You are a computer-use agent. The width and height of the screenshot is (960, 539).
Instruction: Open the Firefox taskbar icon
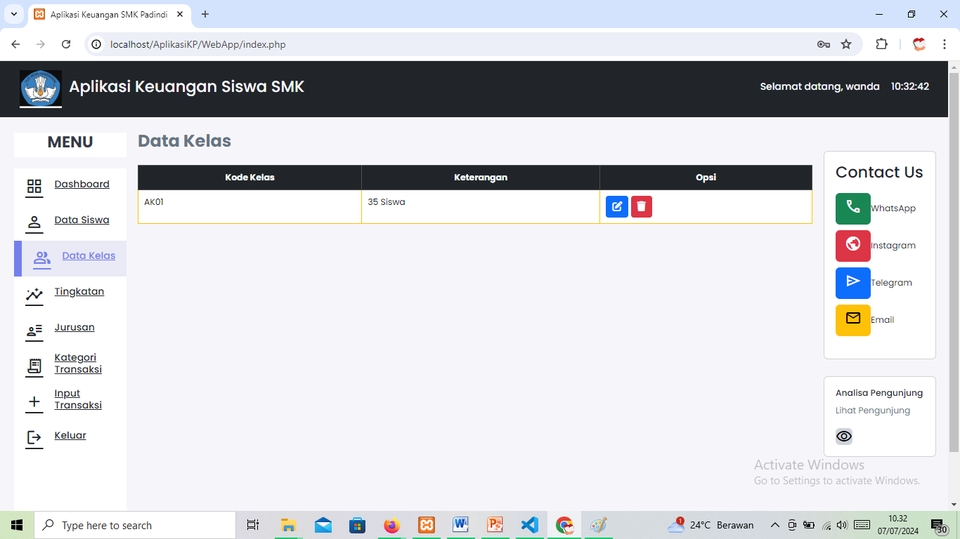[392, 525]
